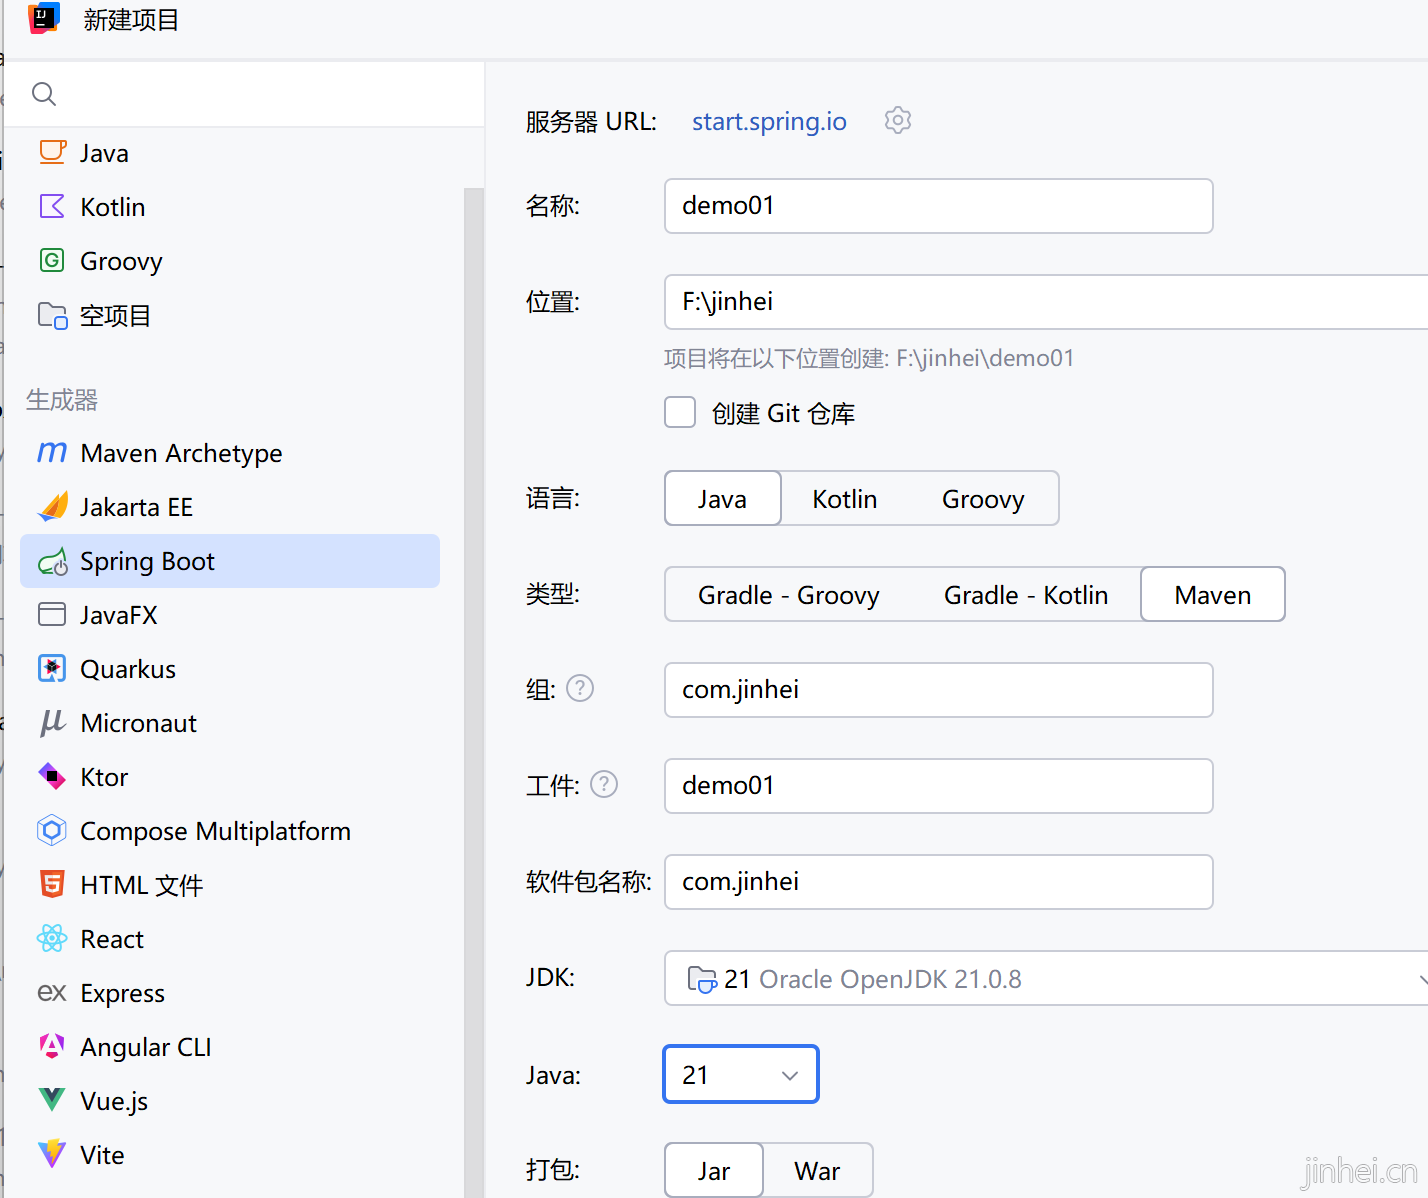Click the left panel vertical scrollbar
Viewport: 1428px width, 1198px height.
(473, 600)
